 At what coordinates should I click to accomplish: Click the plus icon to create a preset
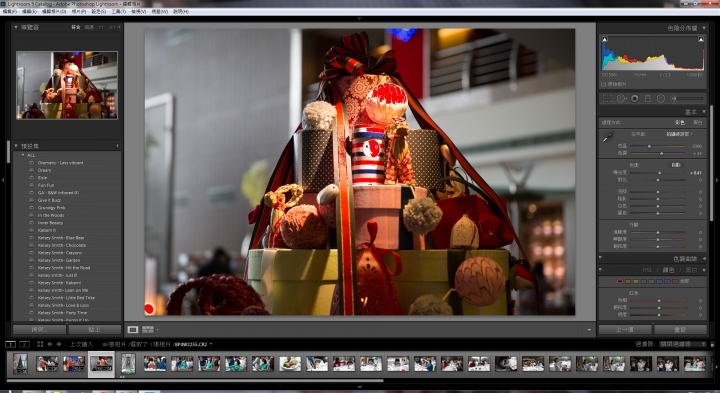tap(118, 146)
